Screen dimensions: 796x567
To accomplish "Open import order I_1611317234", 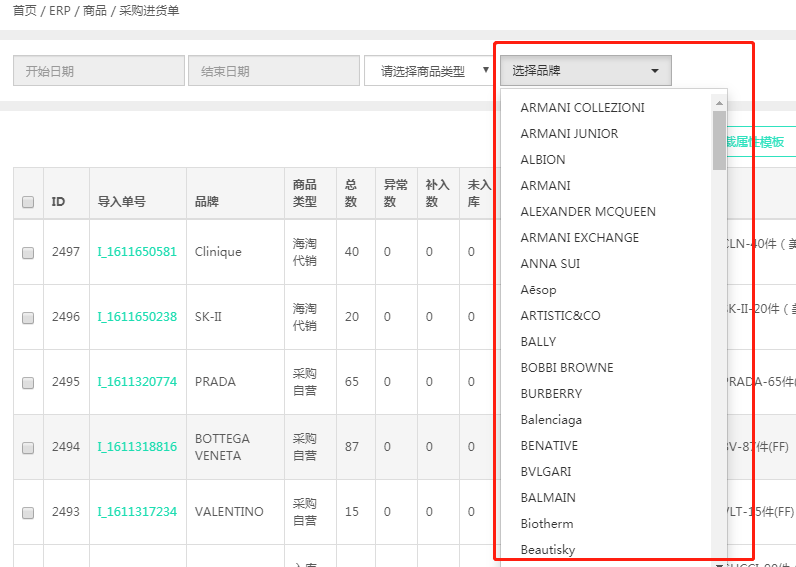I will pos(137,512).
